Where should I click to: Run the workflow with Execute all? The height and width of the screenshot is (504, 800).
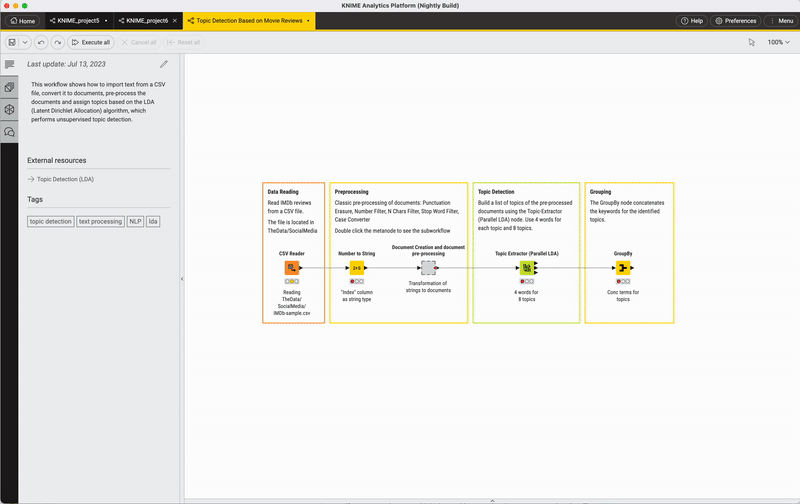tap(91, 42)
